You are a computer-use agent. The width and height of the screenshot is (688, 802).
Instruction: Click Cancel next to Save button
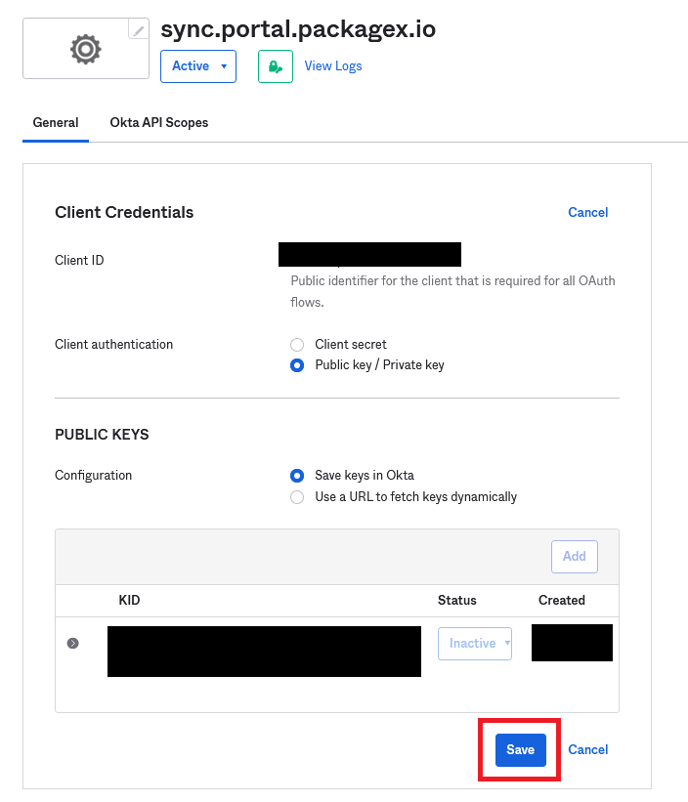click(588, 750)
